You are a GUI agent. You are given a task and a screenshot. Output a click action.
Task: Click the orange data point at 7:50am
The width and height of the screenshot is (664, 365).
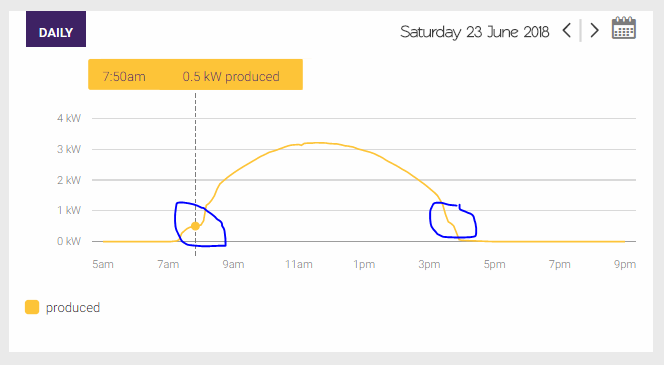coord(195,226)
